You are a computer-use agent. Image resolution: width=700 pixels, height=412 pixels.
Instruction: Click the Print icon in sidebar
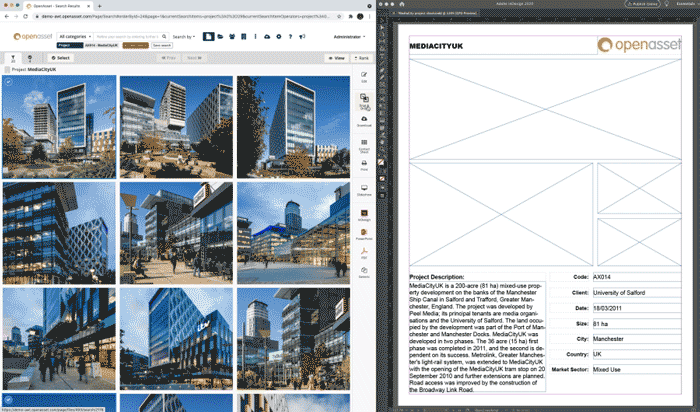[364, 165]
